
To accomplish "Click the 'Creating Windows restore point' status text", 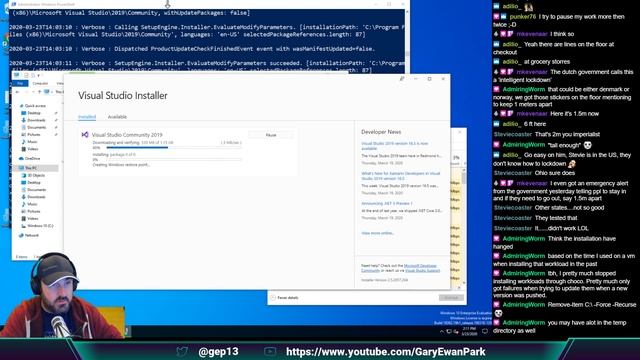I will [121, 165].
